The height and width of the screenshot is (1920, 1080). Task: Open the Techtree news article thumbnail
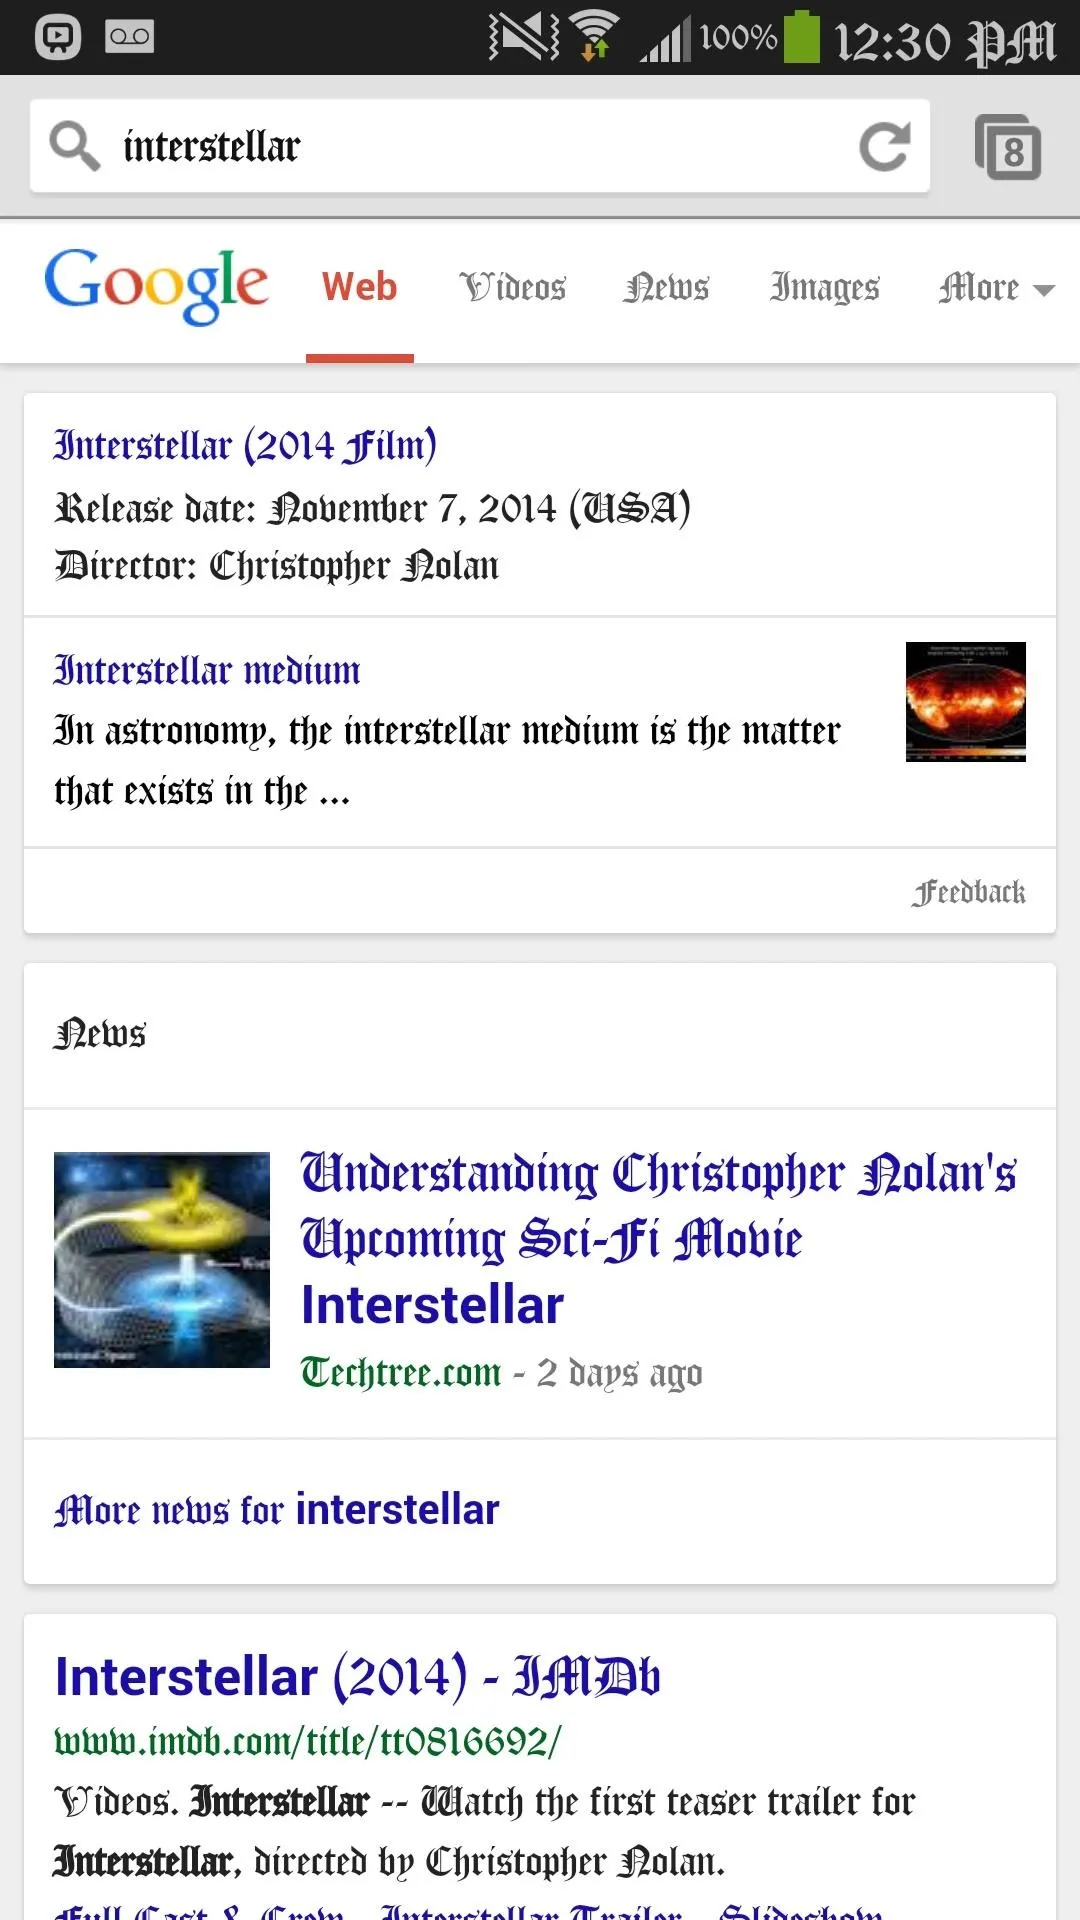(x=162, y=1260)
